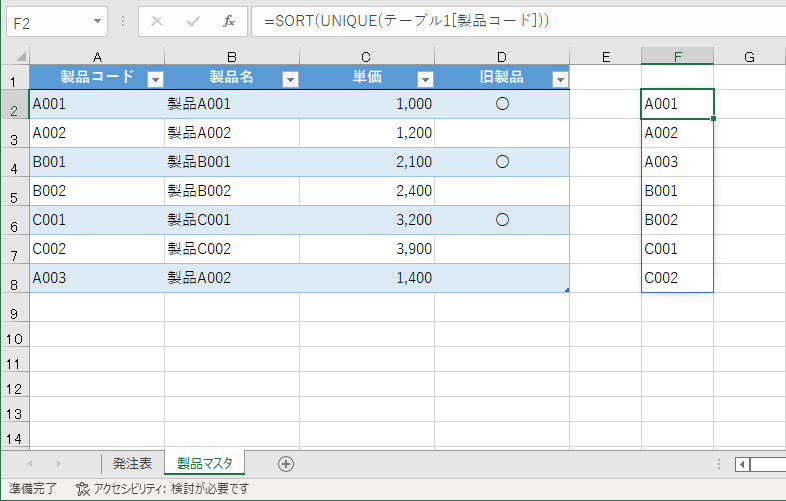The height and width of the screenshot is (501, 786).
Task: Click the accessibility checker status icon
Action: point(83,488)
